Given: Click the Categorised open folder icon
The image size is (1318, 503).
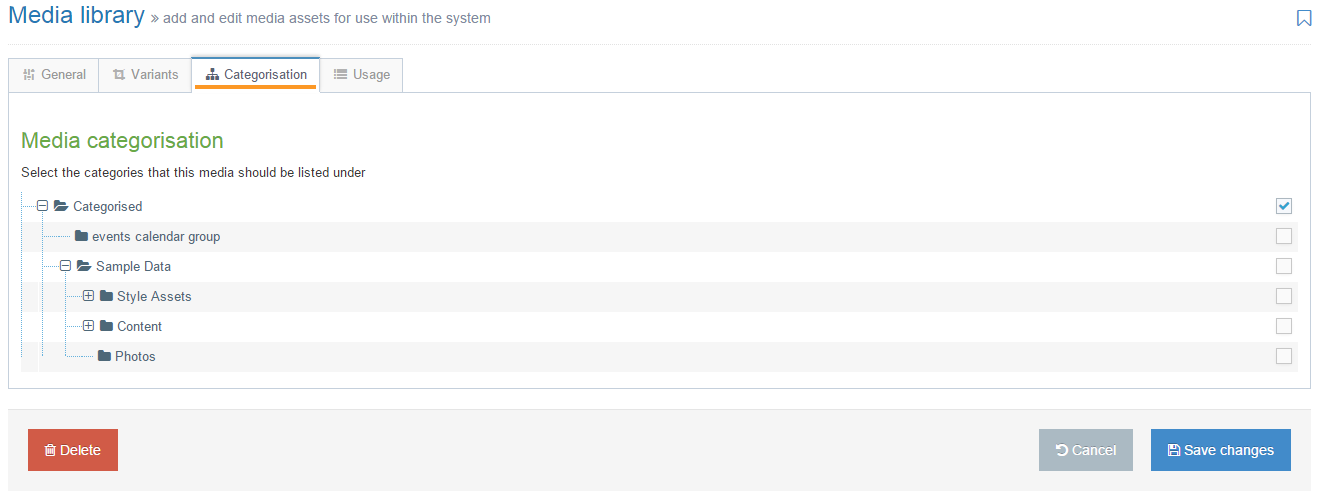Looking at the screenshot, I should [61, 207].
